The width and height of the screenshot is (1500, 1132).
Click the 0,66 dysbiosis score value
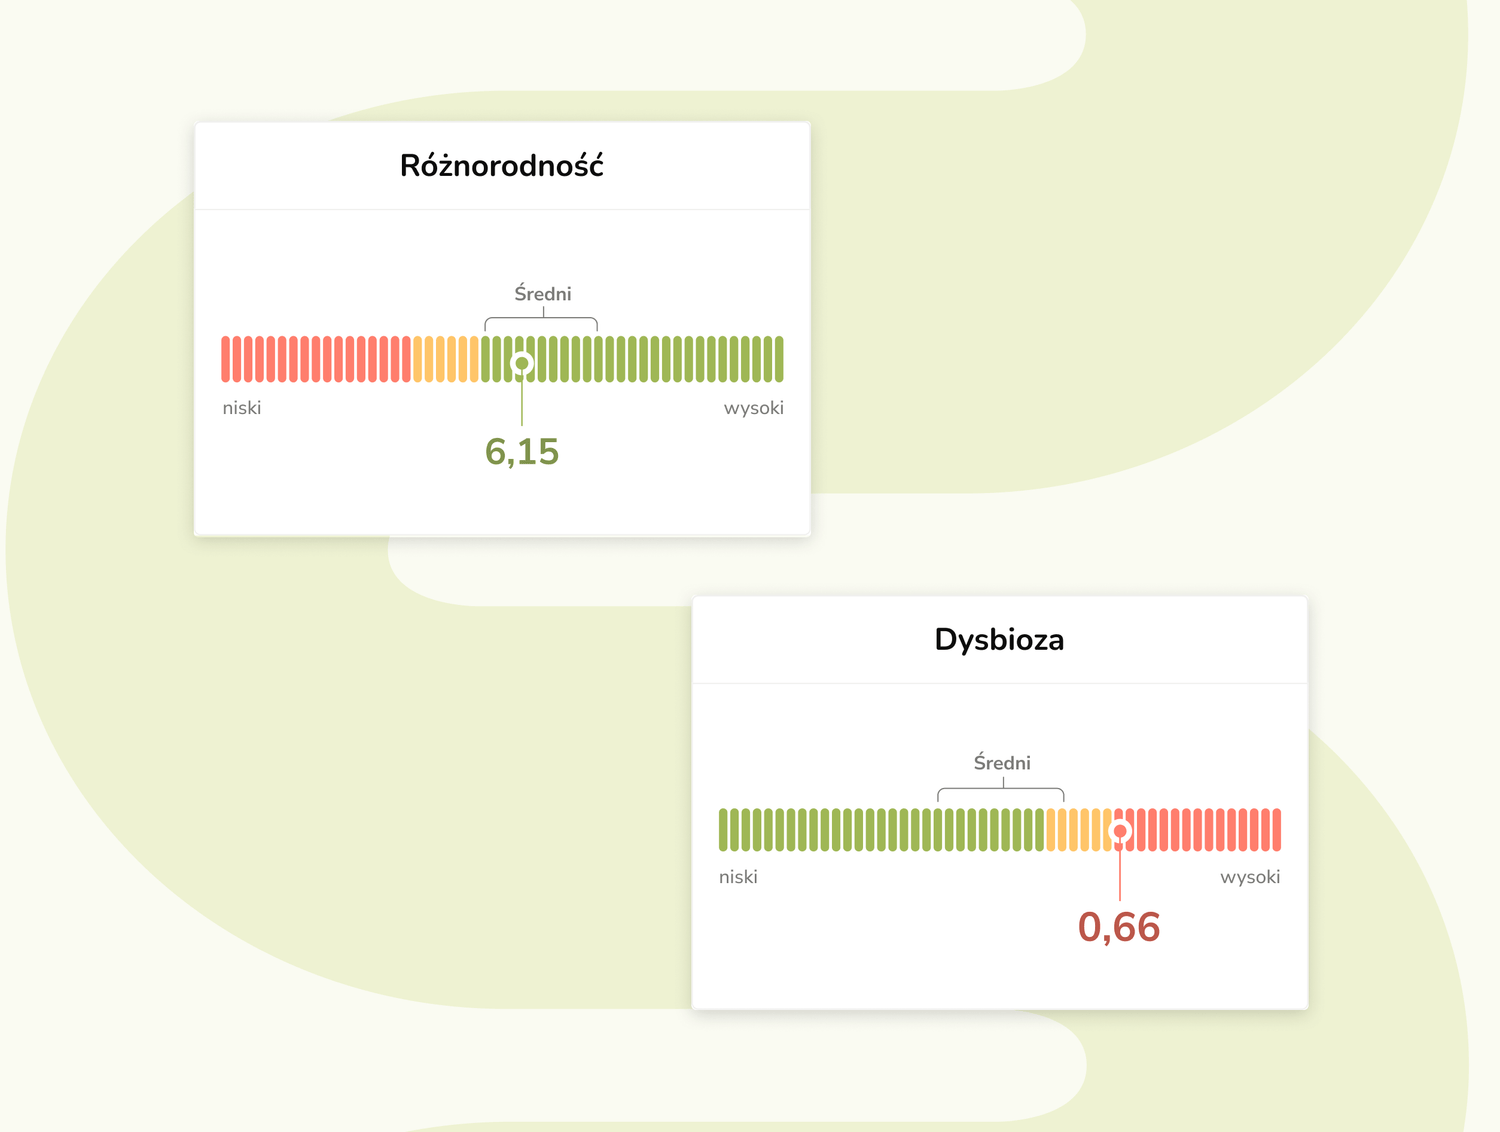click(x=1119, y=927)
